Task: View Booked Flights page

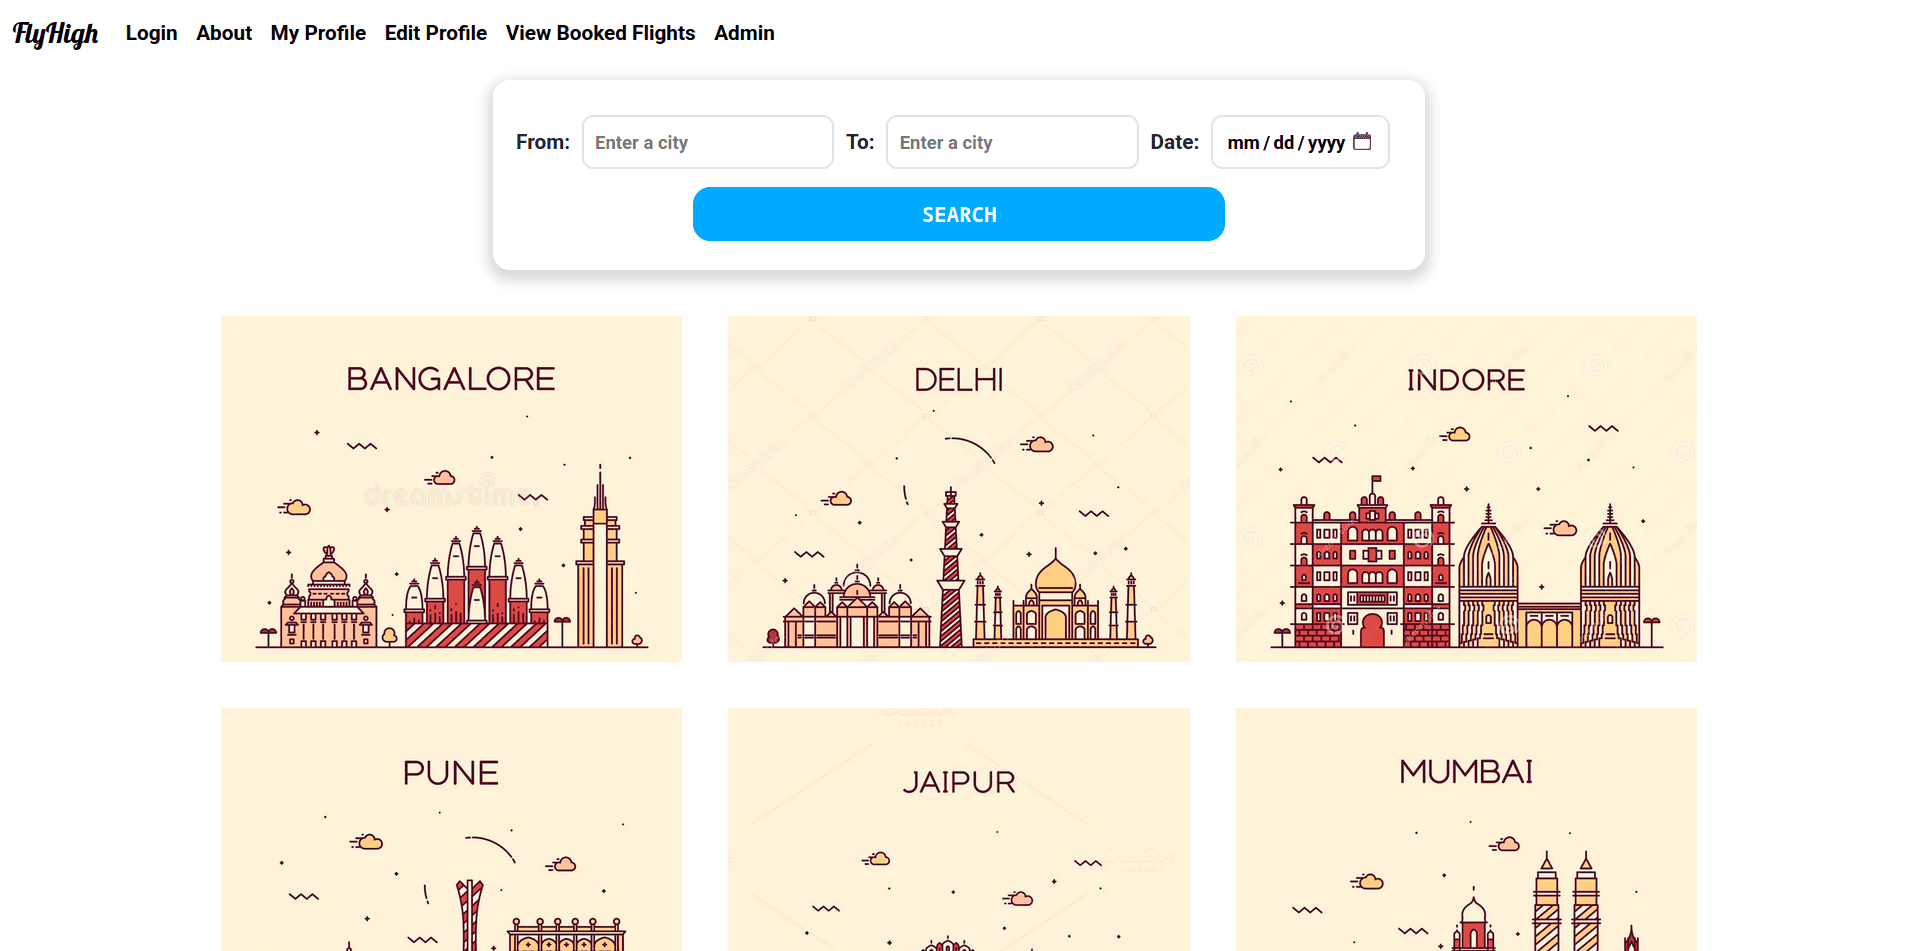Action: pos(600,33)
